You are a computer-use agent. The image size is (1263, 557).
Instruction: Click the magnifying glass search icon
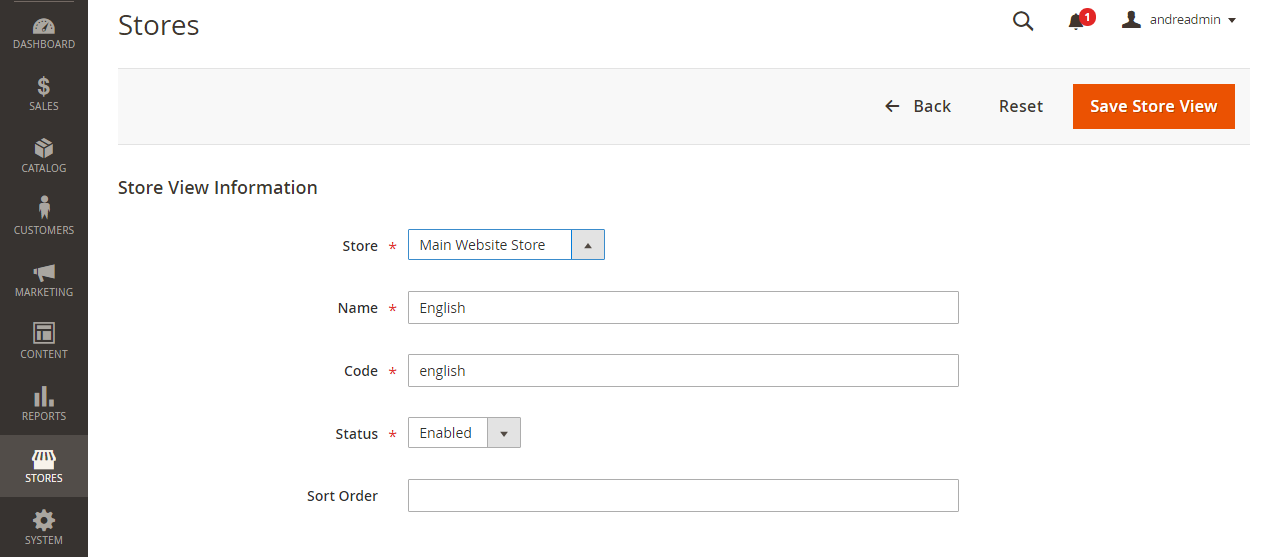tap(1023, 21)
